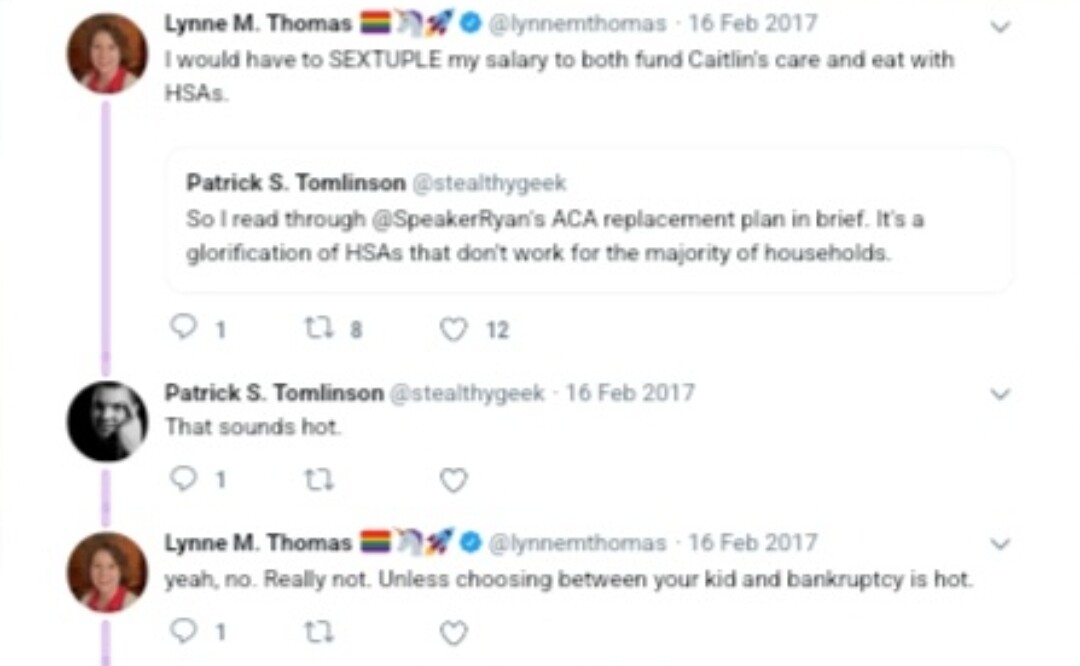This screenshot has width=1080, height=666.
Task: Reply to the 'yeah, no. Really not' tweet
Action: click(x=183, y=632)
